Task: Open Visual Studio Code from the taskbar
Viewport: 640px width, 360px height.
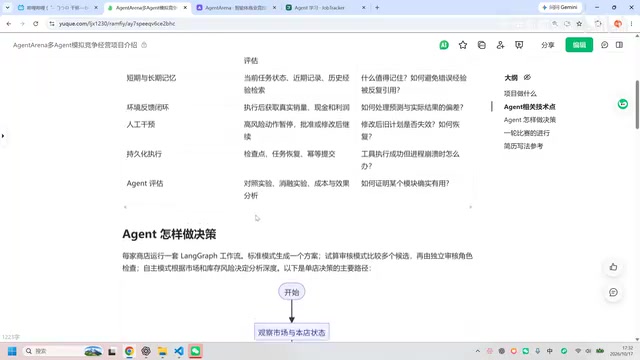Action: [179, 351]
